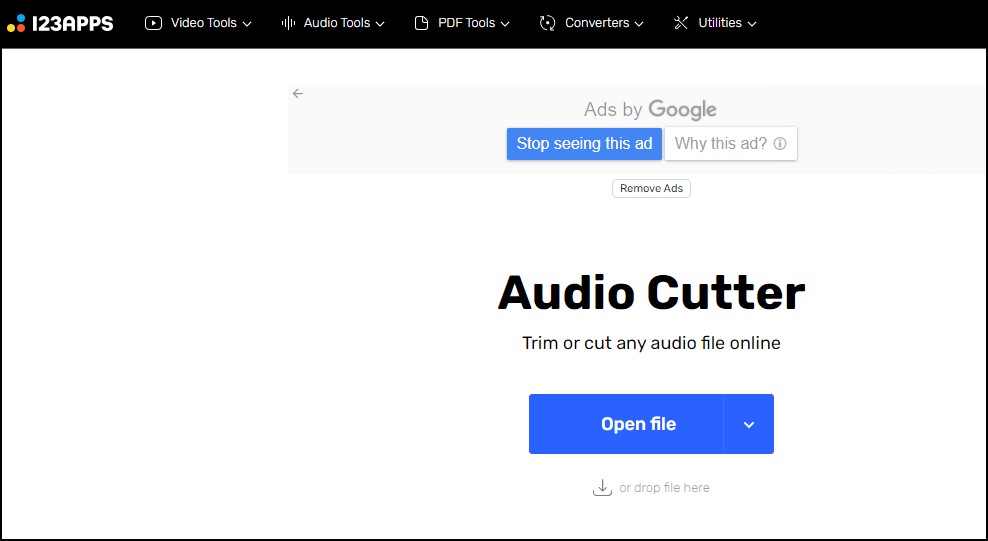Open the Video Tools menu
This screenshot has width=988, height=541.
coord(198,23)
